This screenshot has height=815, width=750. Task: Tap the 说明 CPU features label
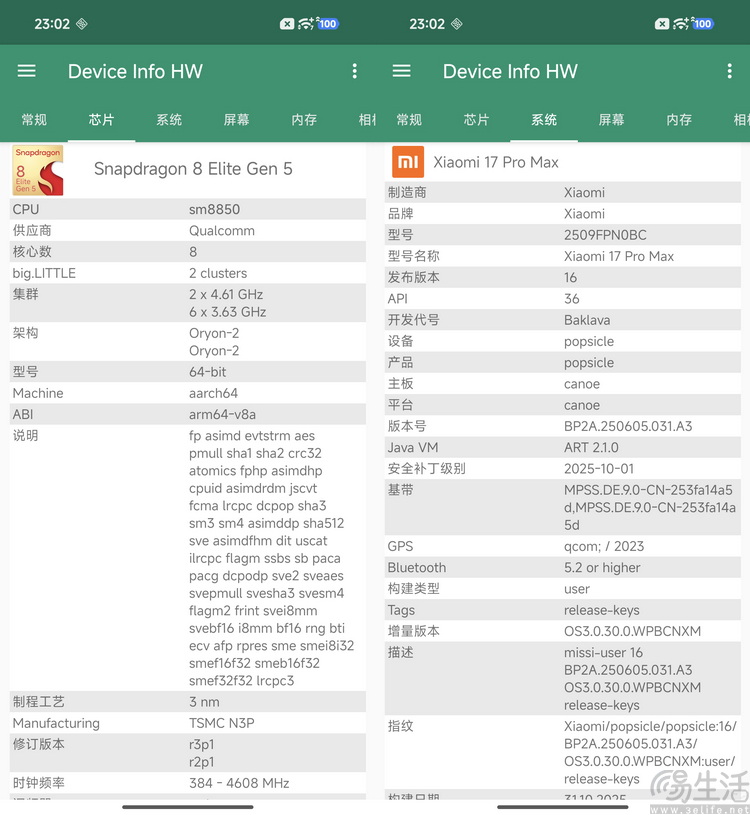coord(25,436)
